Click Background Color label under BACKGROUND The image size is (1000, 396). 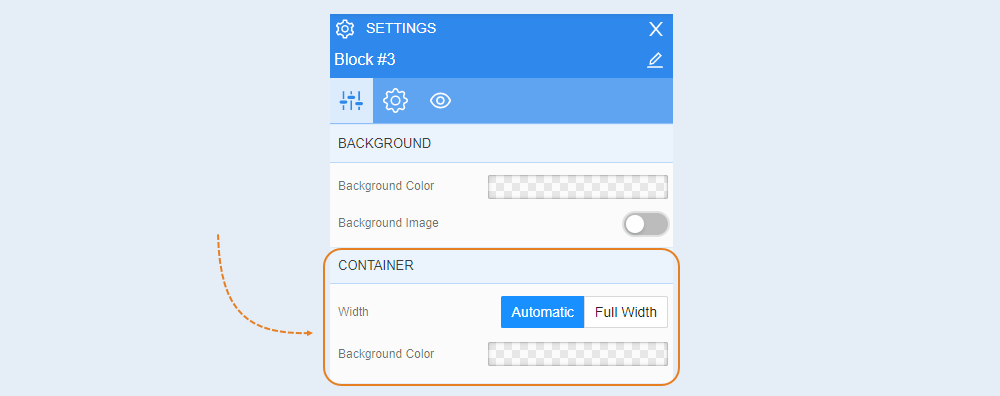coord(386,186)
